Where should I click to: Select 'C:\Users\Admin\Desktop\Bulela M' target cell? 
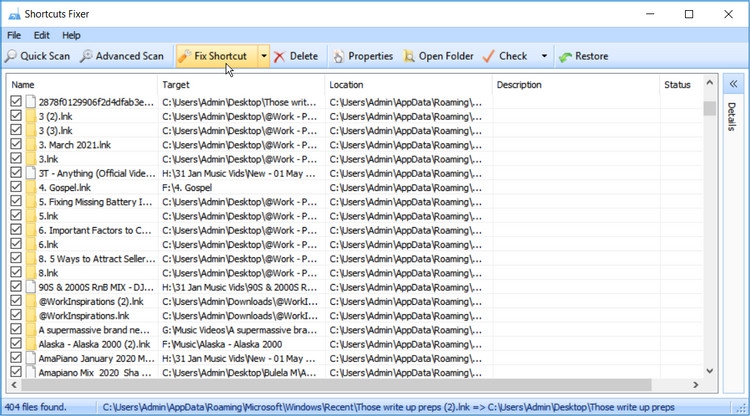(239, 372)
